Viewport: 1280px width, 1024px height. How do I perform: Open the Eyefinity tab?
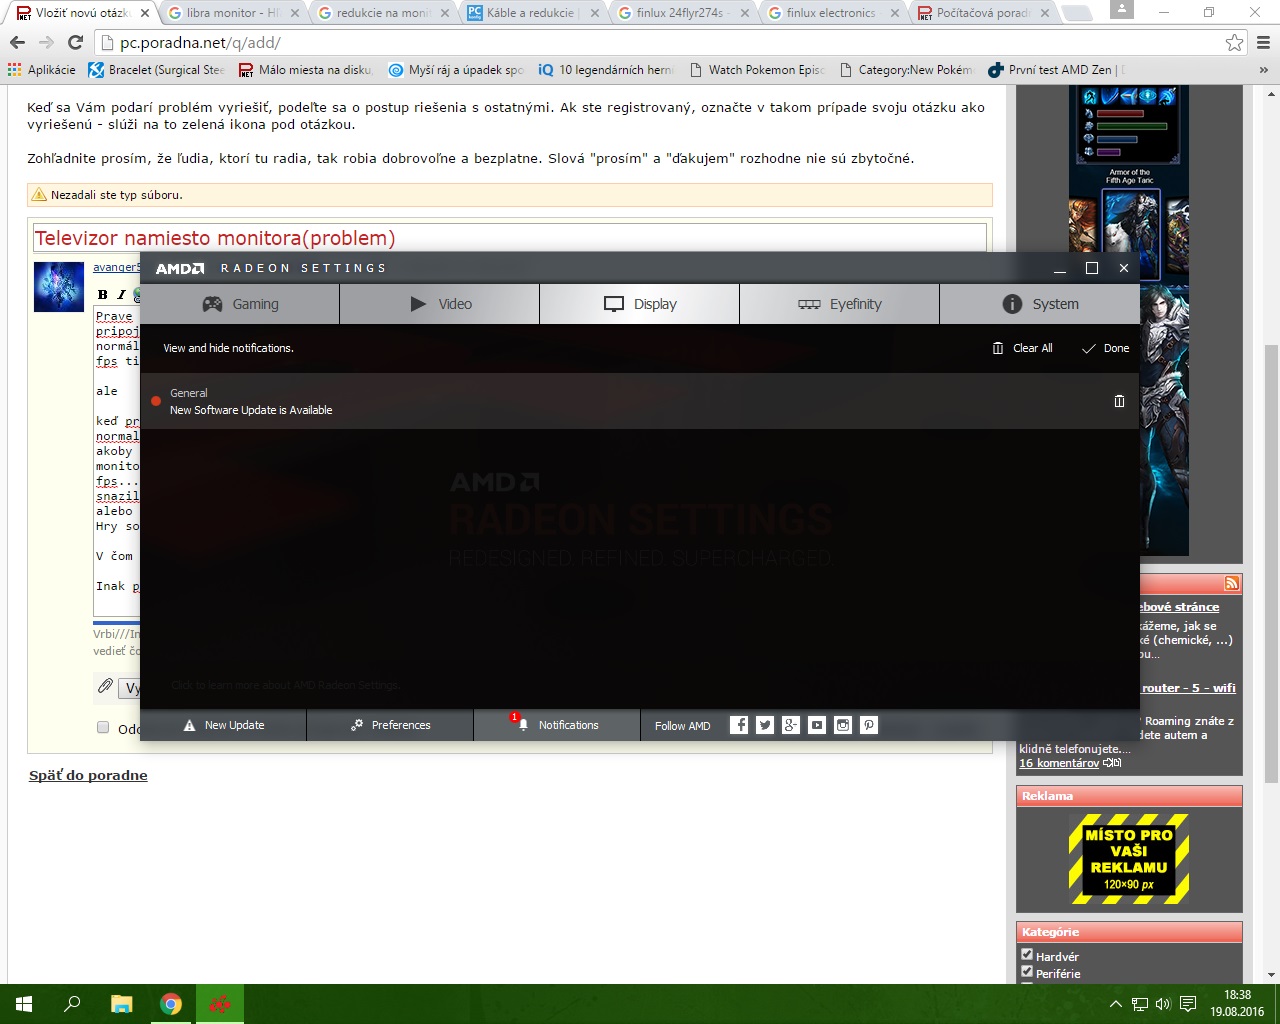coord(840,304)
